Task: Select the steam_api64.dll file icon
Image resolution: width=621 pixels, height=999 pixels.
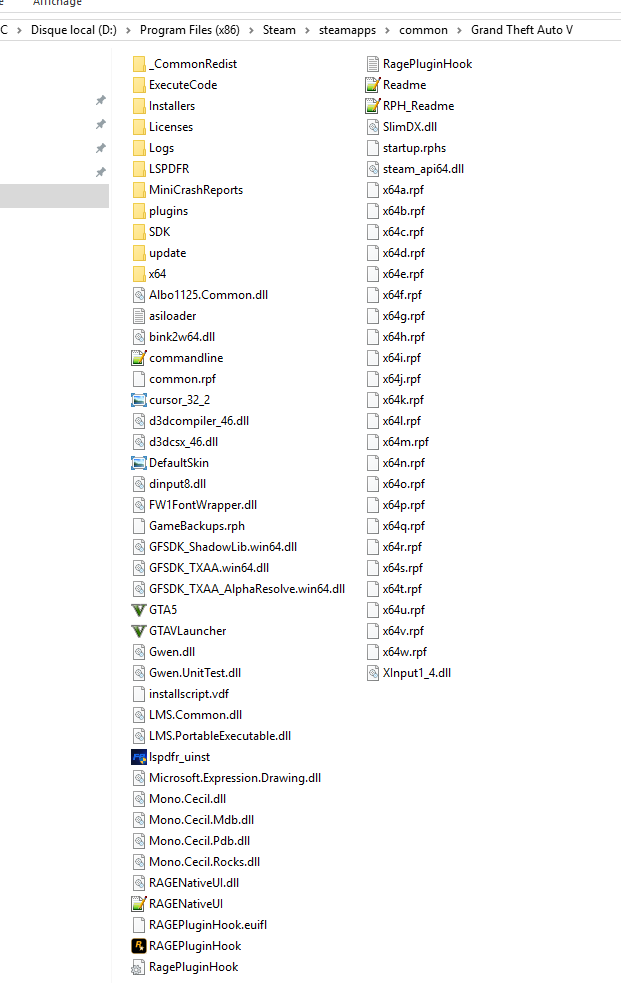Action: (x=373, y=169)
